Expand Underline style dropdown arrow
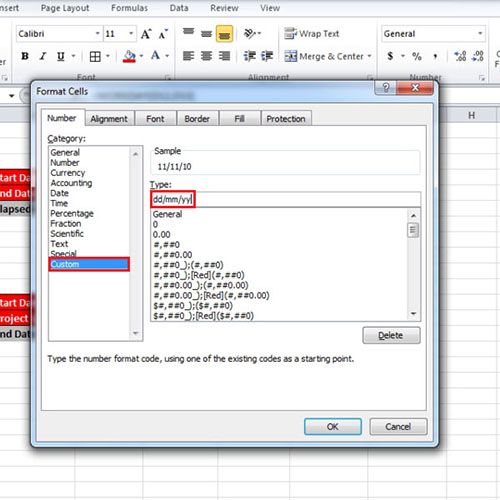The image size is (500, 500). [73, 56]
